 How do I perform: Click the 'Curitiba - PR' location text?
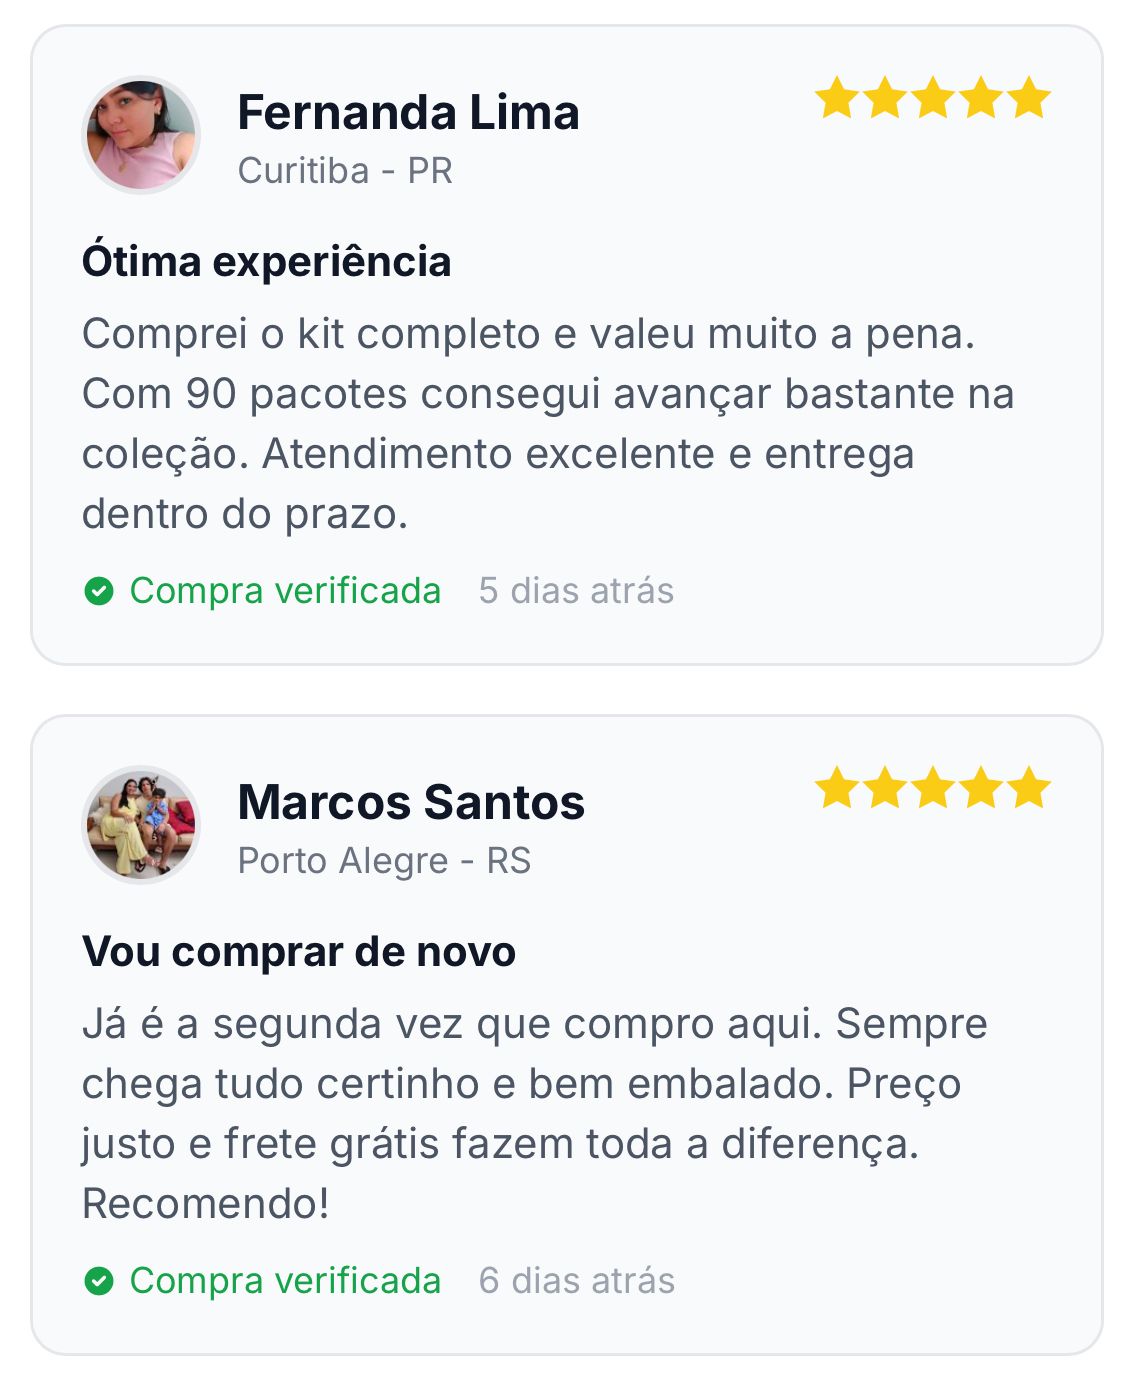[345, 171]
